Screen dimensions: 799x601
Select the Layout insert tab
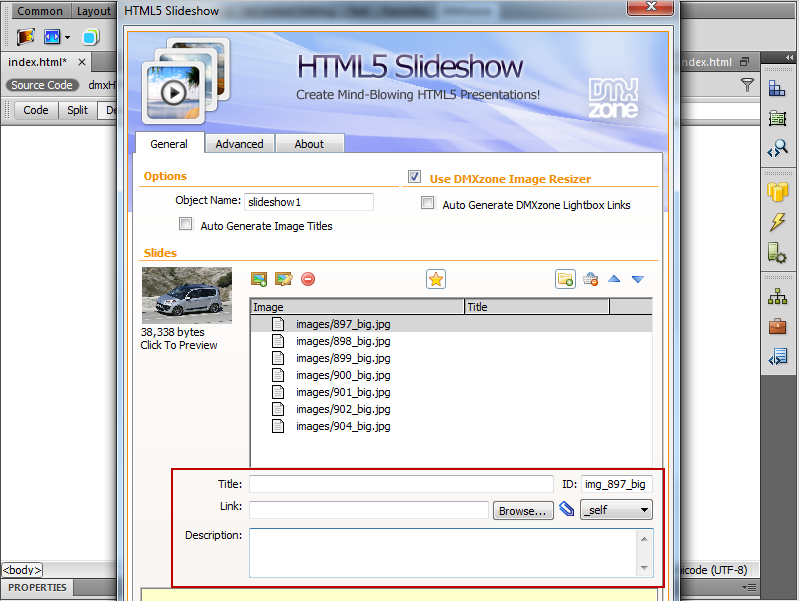coord(94,11)
